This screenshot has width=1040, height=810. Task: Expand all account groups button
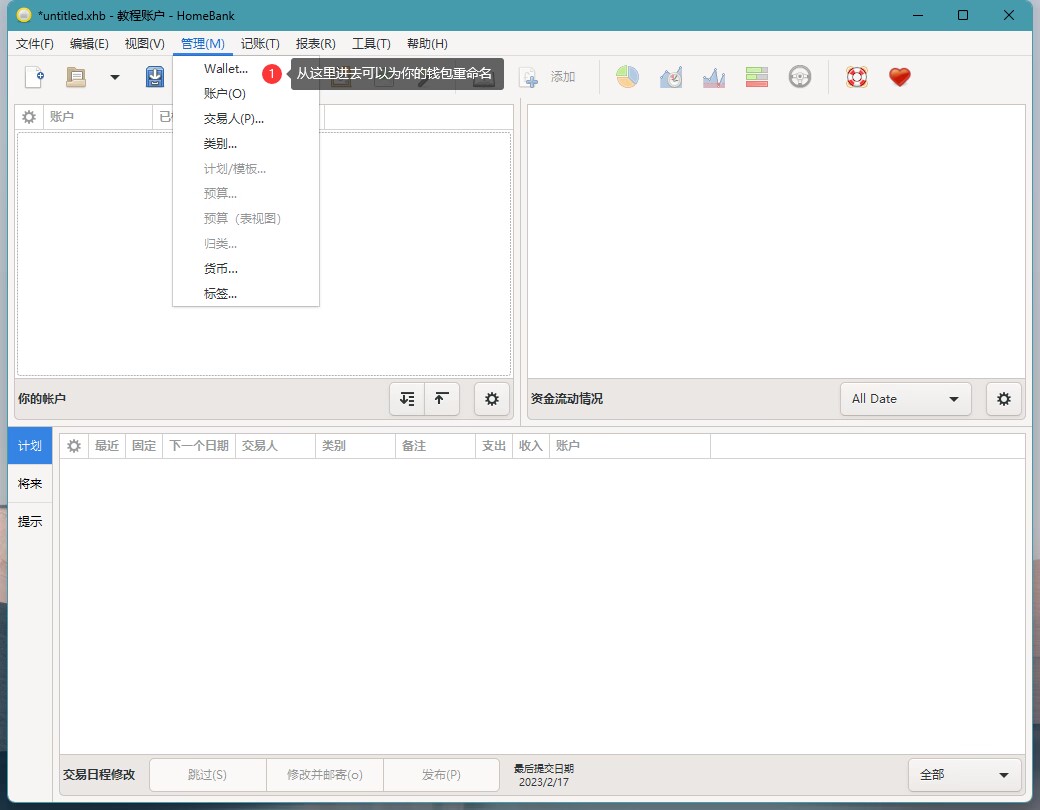(407, 398)
